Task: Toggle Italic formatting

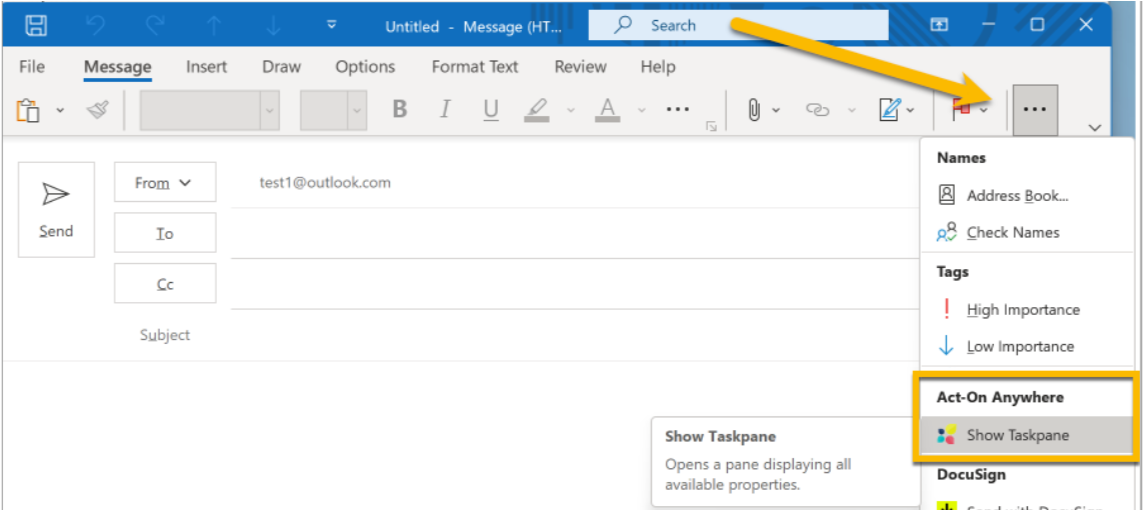Action: click(445, 109)
